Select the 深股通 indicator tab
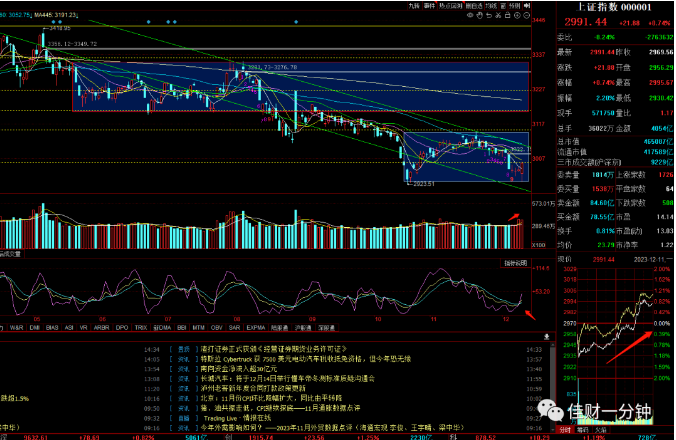This screenshot has width=676, height=440. coord(326,328)
